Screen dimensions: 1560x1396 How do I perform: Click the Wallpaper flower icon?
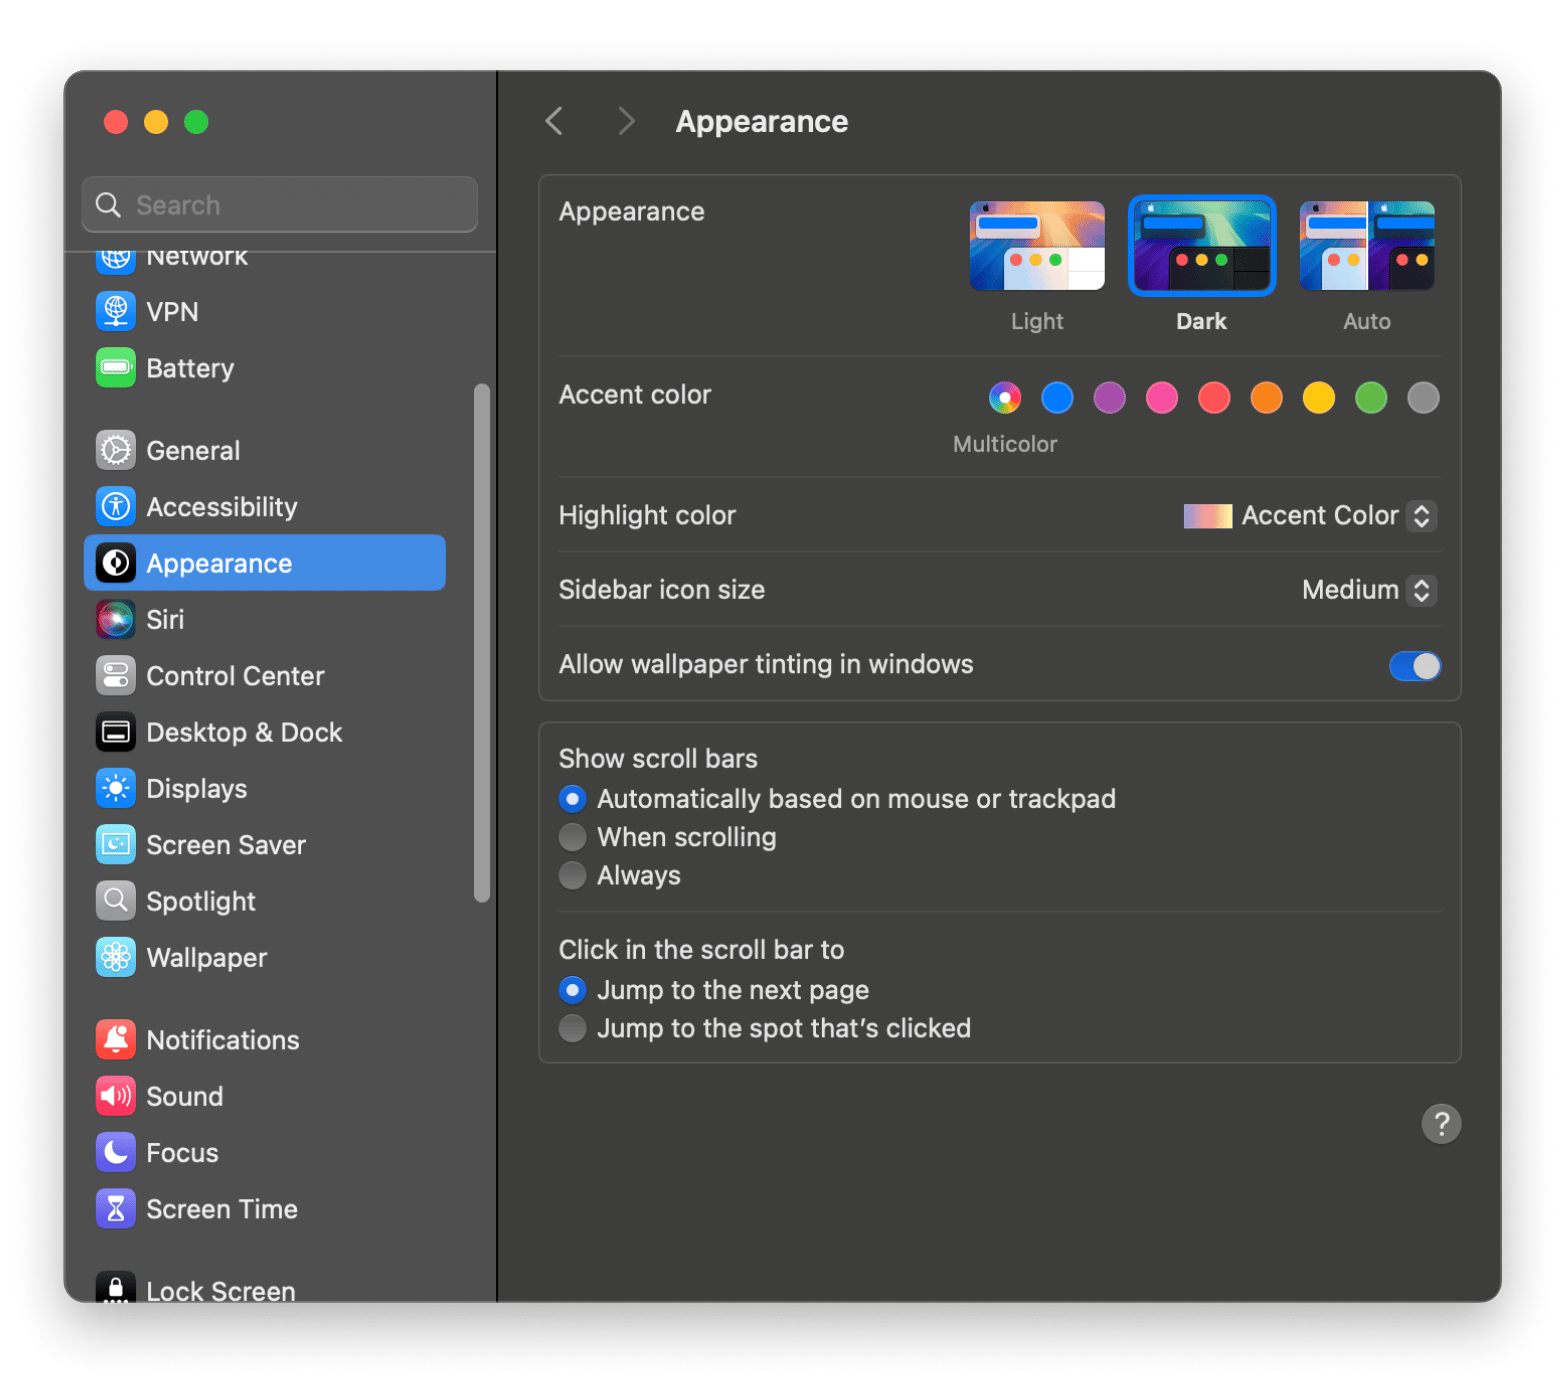click(116, 957)
